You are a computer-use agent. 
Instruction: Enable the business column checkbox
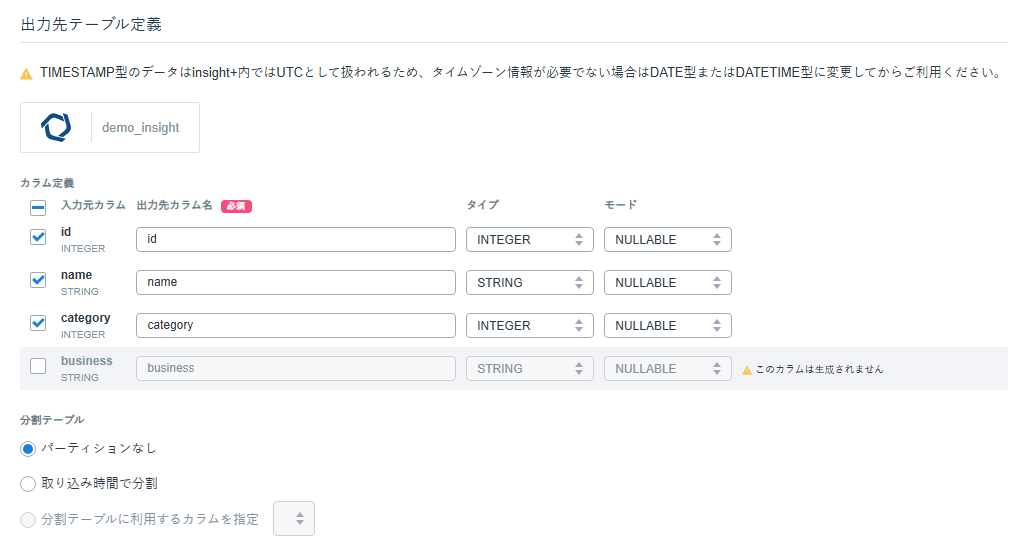pos(38,366)
